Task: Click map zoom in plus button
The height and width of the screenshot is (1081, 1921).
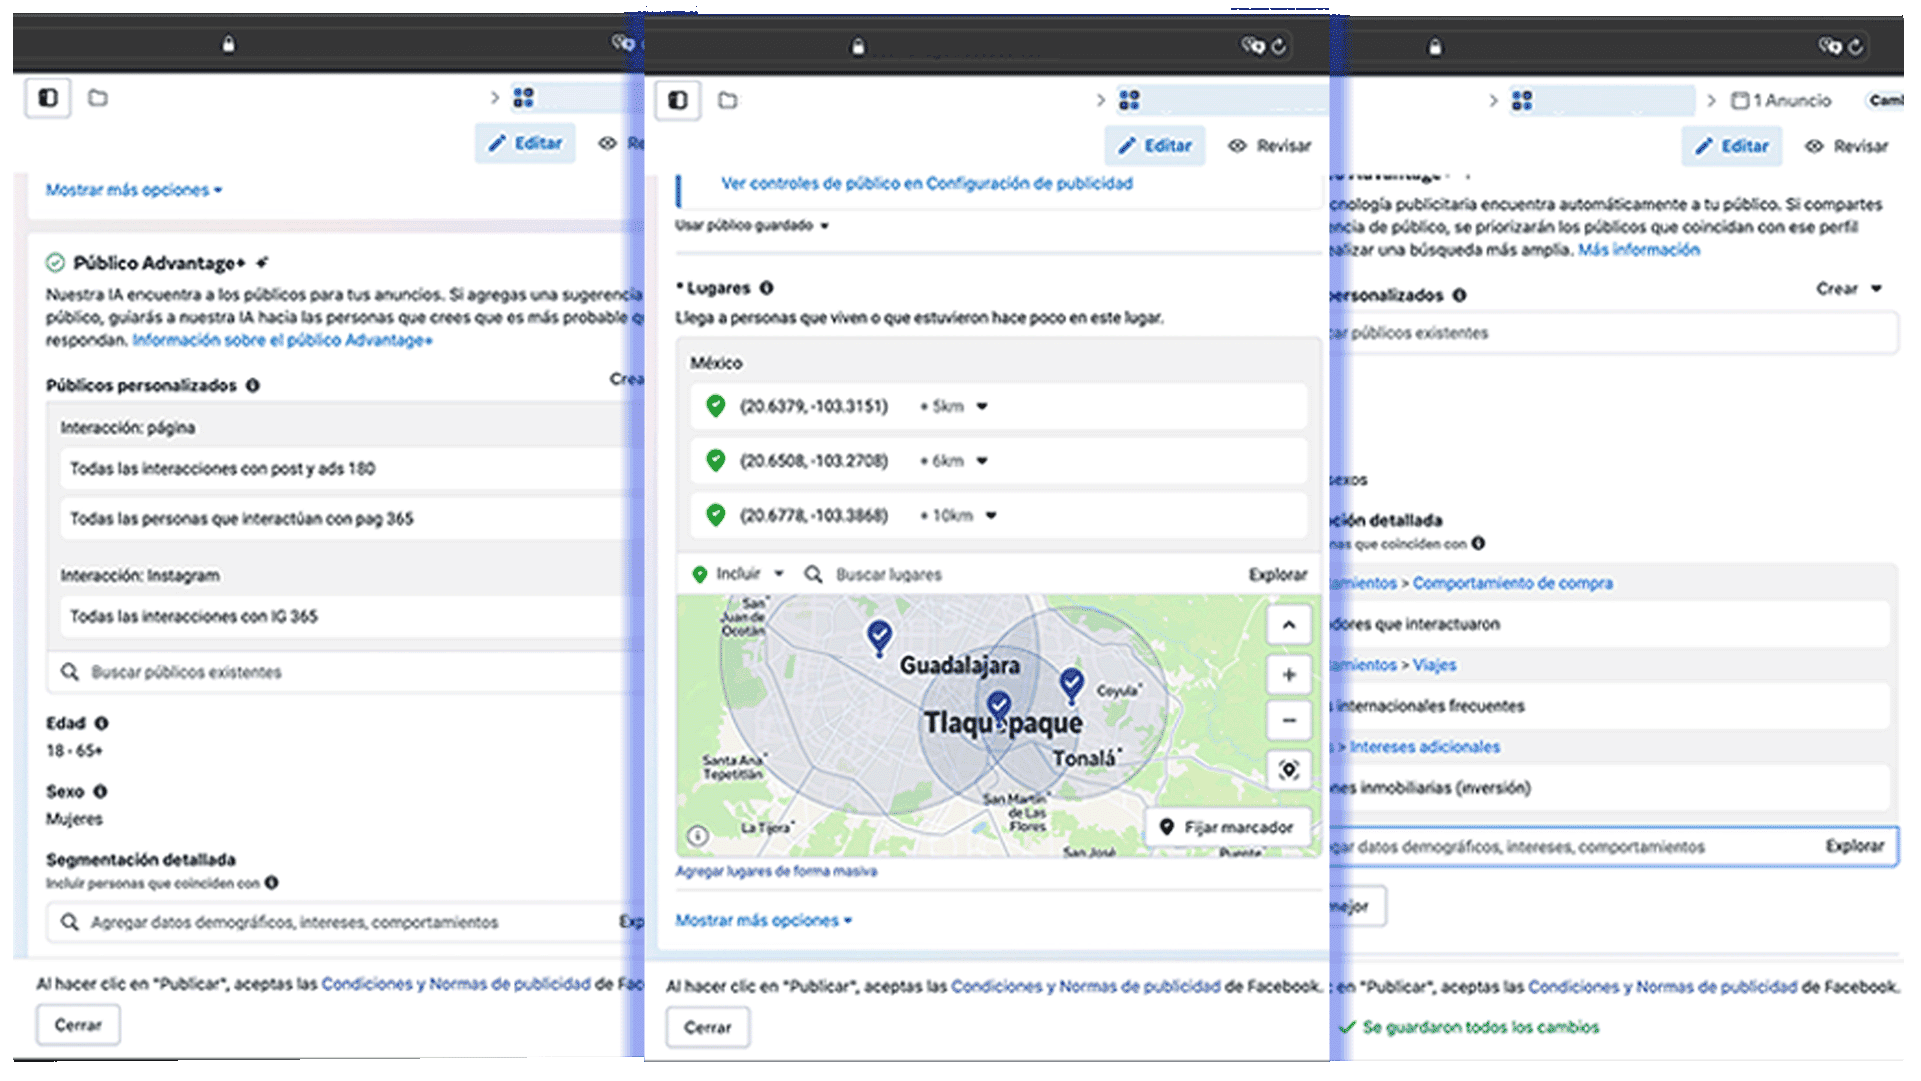Action: (x=1289, y=675)
